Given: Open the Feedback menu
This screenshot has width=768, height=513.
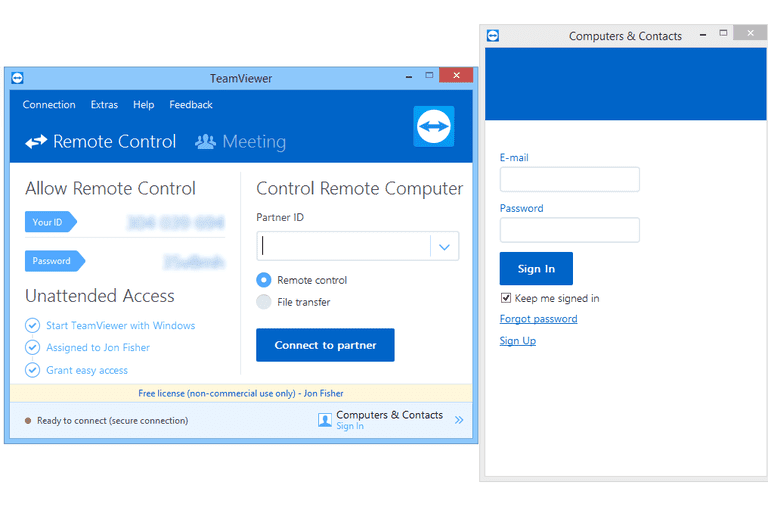Looking at the screenshot, I should (191, 105).
